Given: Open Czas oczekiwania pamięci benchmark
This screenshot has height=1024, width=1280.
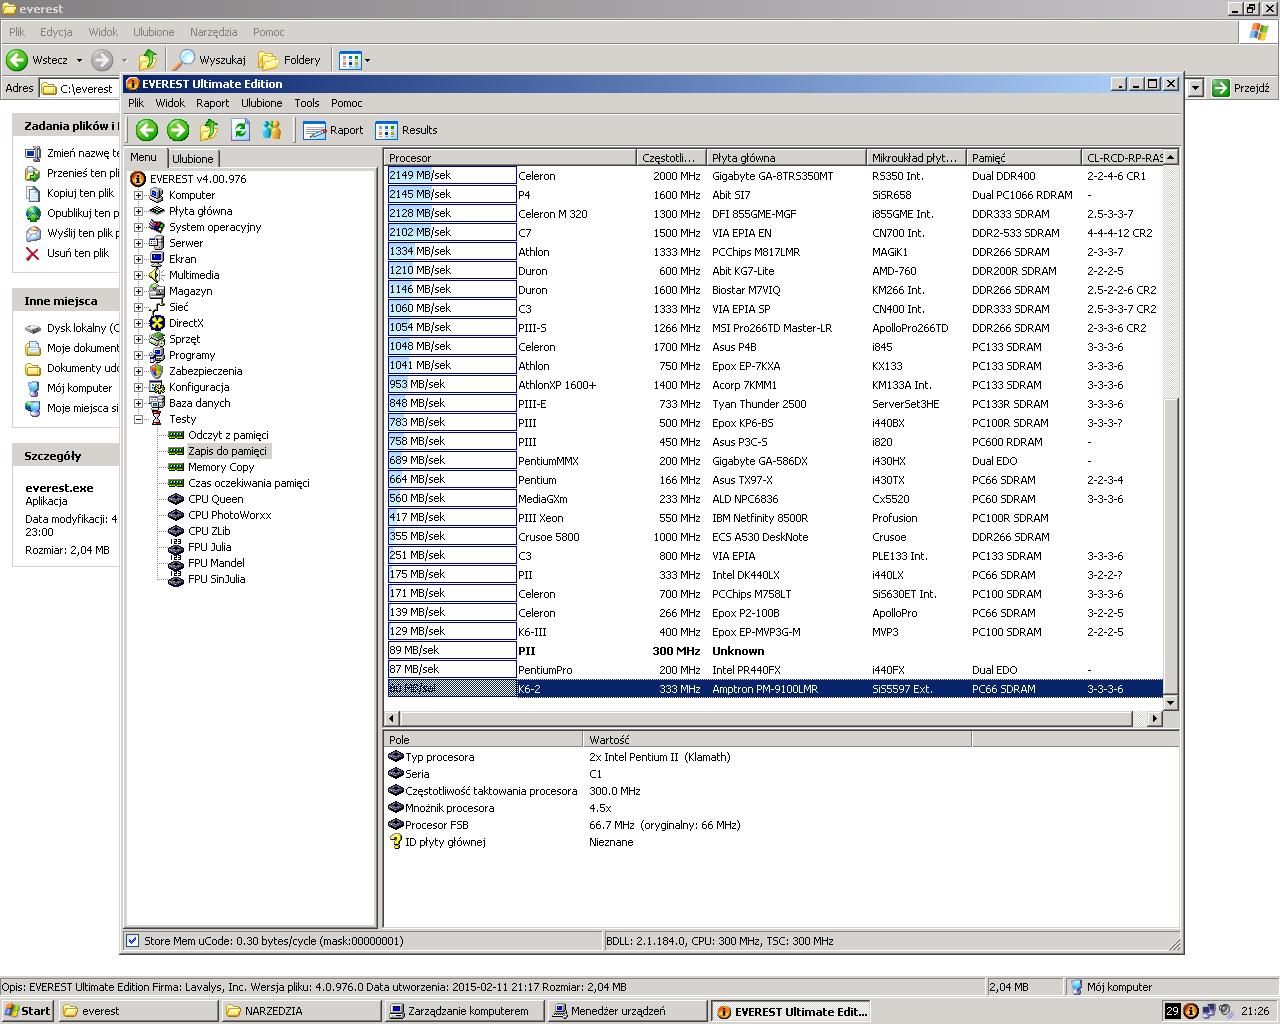Looking at the screenshot, I should pyautogui.click(x=248, y=483).
